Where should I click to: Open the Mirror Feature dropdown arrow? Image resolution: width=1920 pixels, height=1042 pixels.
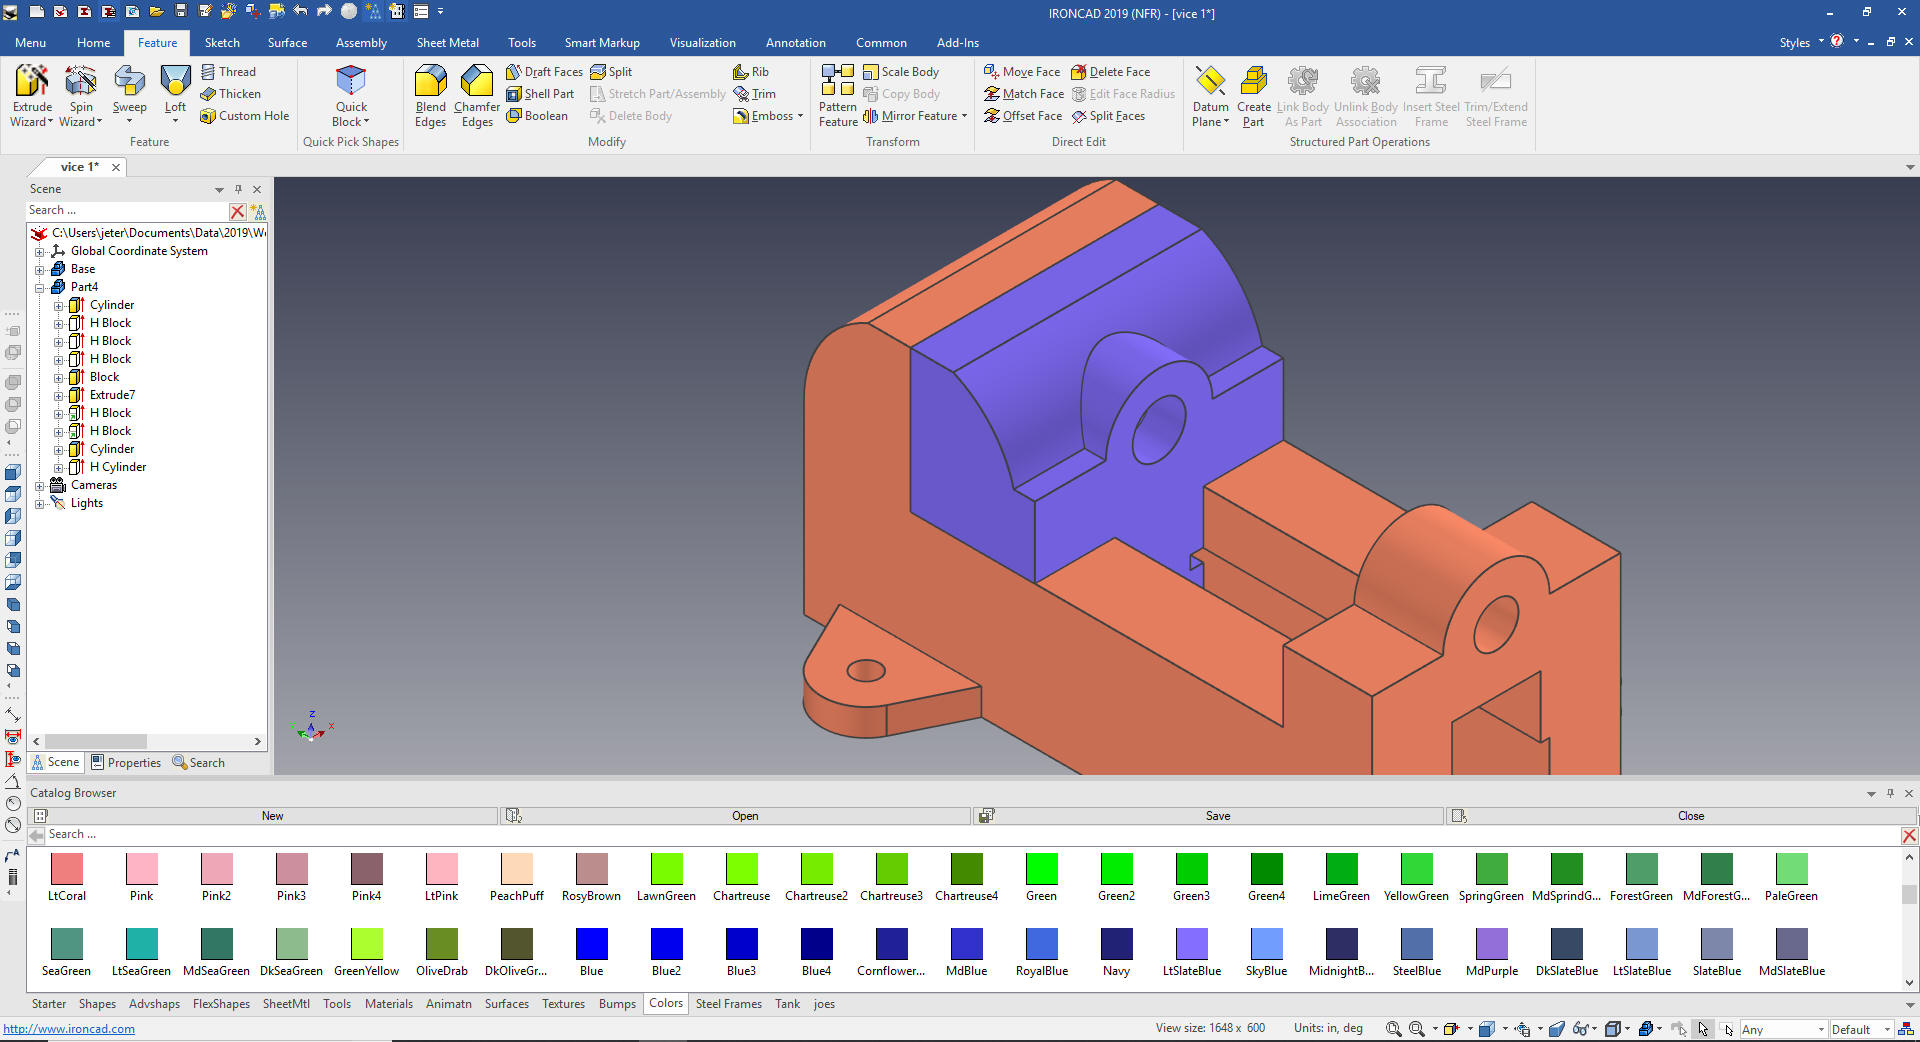coord(964,116)
